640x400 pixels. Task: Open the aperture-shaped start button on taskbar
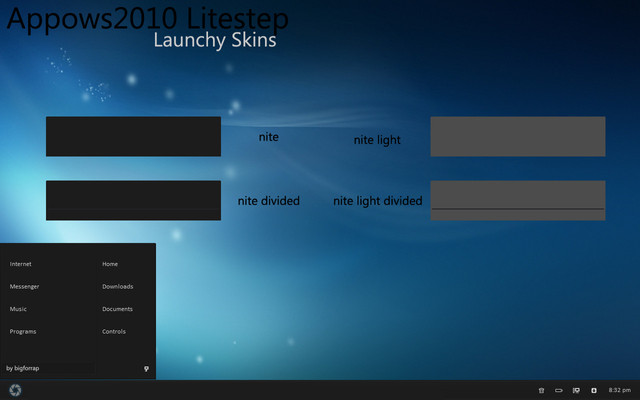click(x=15, y=390)
